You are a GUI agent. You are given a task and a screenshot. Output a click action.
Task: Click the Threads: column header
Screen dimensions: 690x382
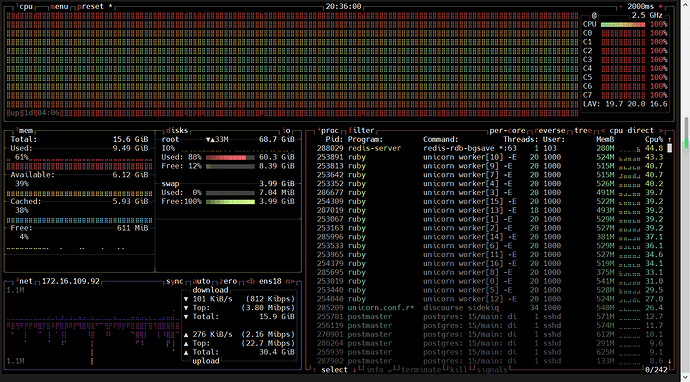(x=521, y=140)
